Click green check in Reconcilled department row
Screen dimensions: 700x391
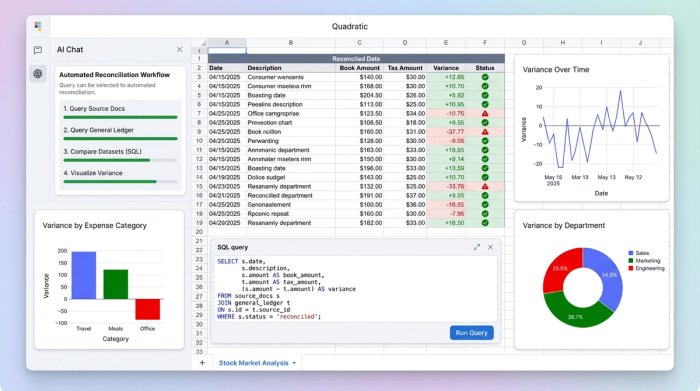pos(485,196)
